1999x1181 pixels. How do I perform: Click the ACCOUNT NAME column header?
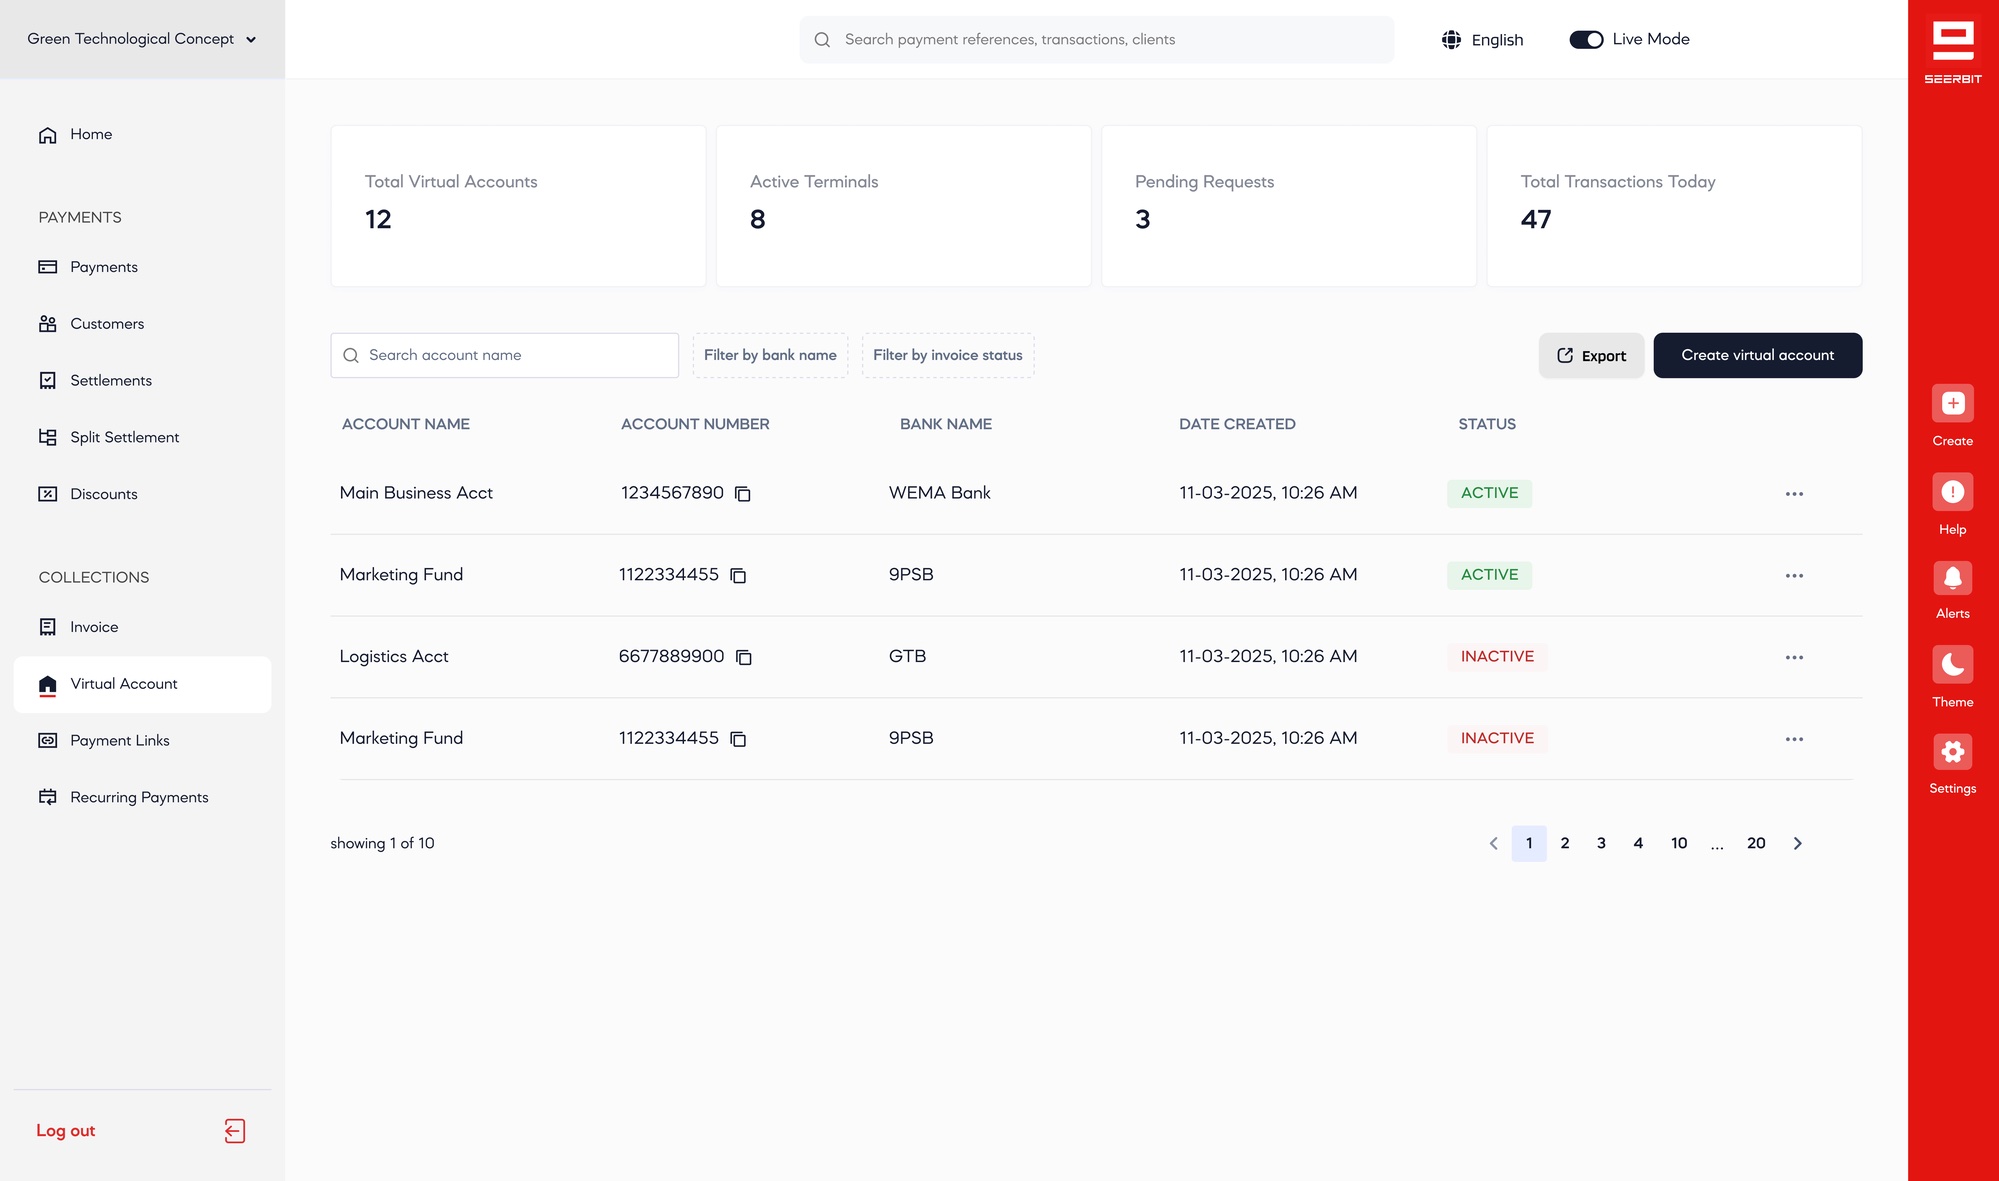point(405,424)
